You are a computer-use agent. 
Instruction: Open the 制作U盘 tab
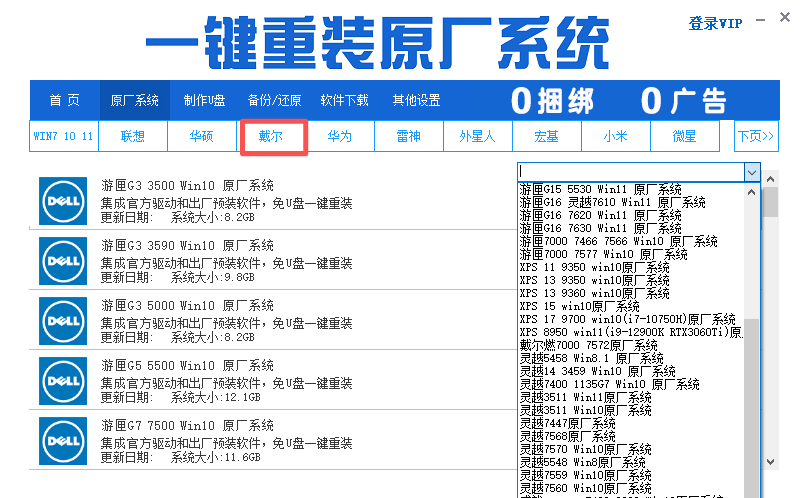[205, 100]
